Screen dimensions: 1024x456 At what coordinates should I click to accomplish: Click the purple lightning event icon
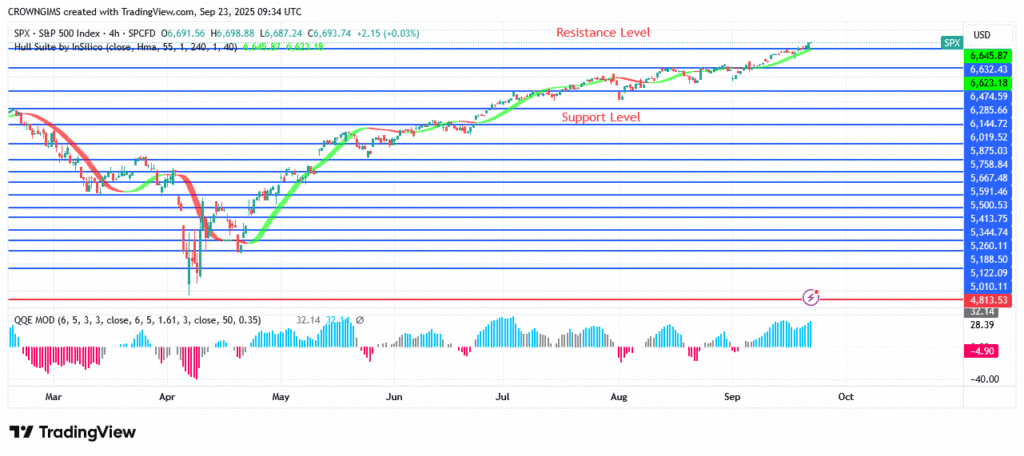click(x=812, y=296)
